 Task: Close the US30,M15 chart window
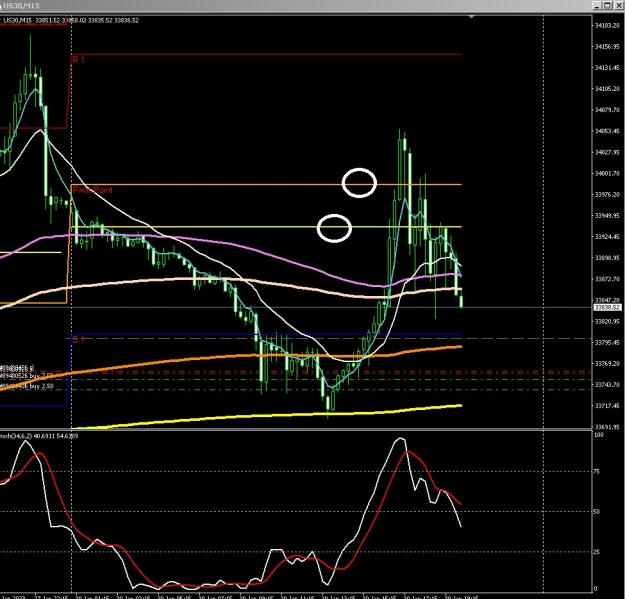617,5
